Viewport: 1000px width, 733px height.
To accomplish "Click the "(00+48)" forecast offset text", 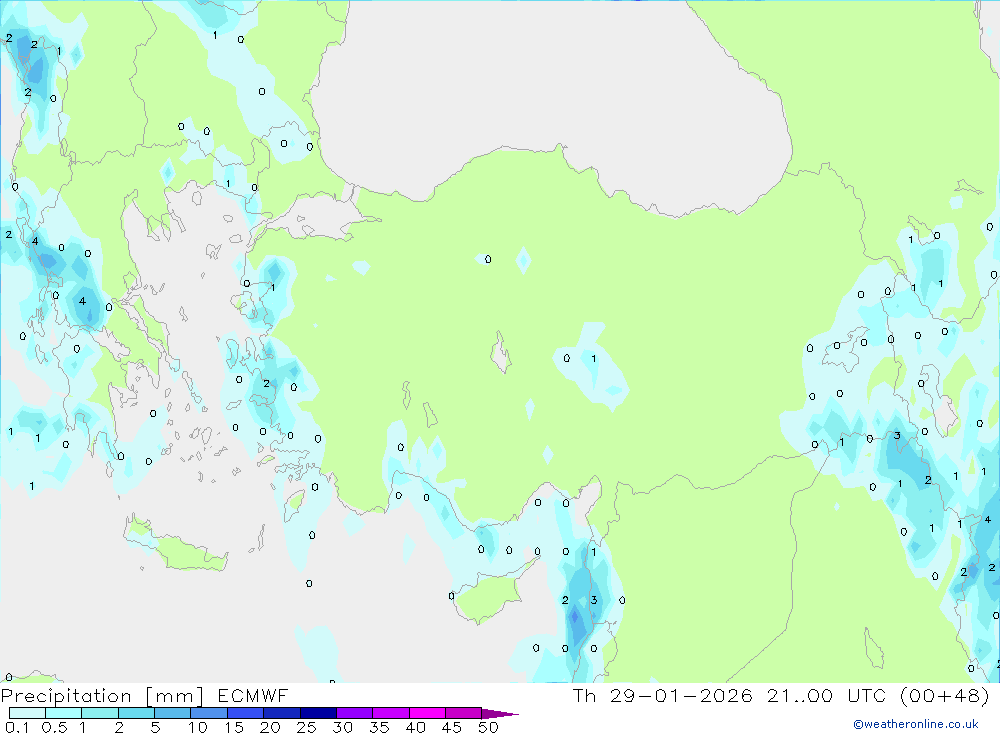I will click(945, 695).
